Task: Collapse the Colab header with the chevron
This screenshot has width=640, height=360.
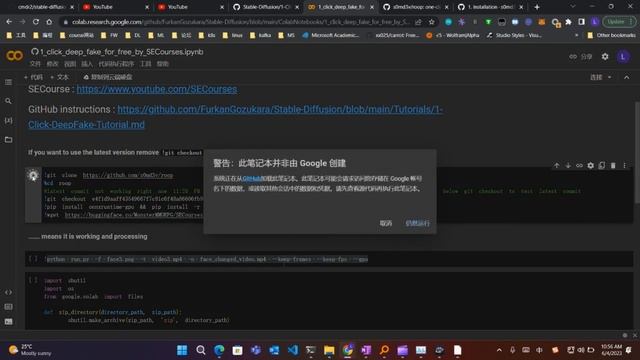Action: click(x=627, y=77)
